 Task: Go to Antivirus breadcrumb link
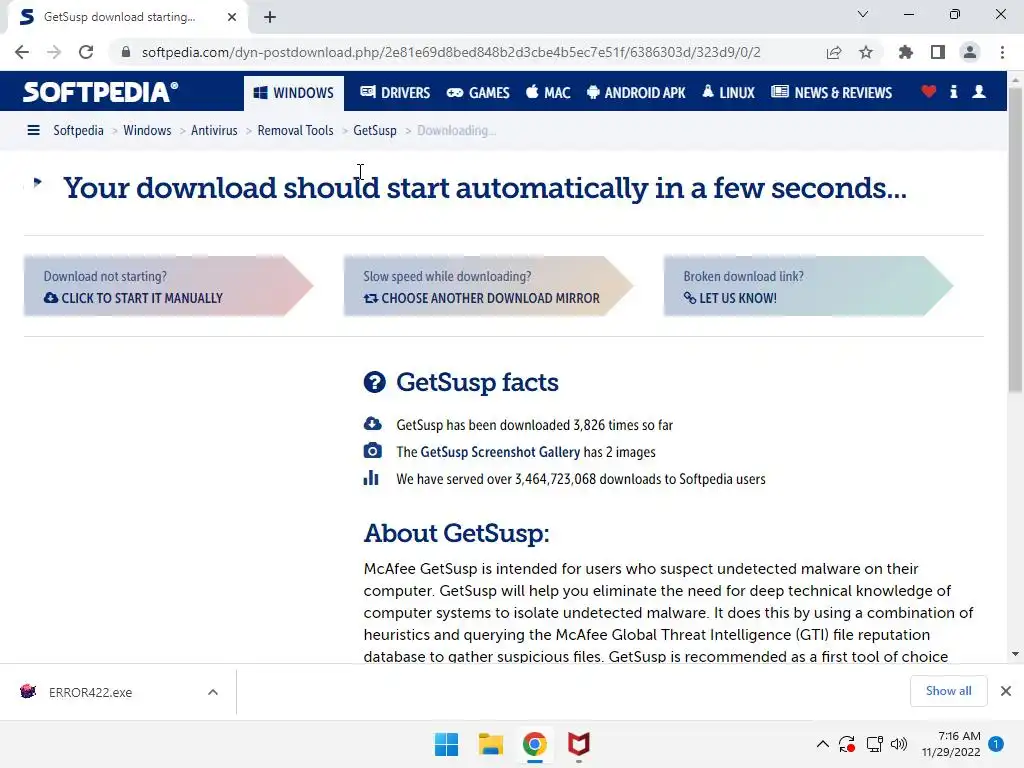pos(214,131)
